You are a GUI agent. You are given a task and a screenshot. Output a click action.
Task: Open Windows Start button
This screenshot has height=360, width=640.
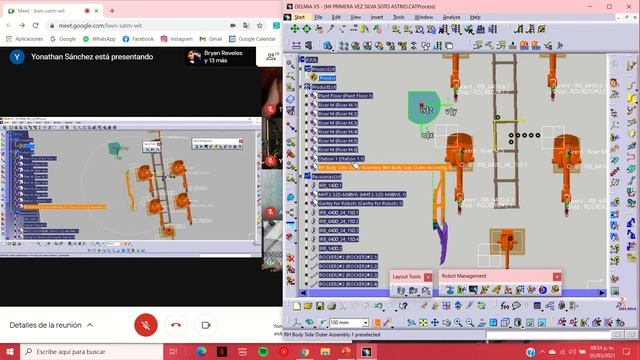pos(10,351)
